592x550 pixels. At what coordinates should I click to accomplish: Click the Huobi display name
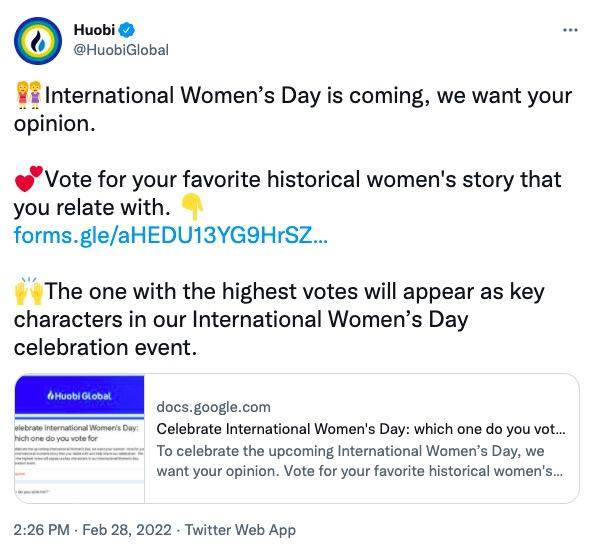tap(94, 30)
